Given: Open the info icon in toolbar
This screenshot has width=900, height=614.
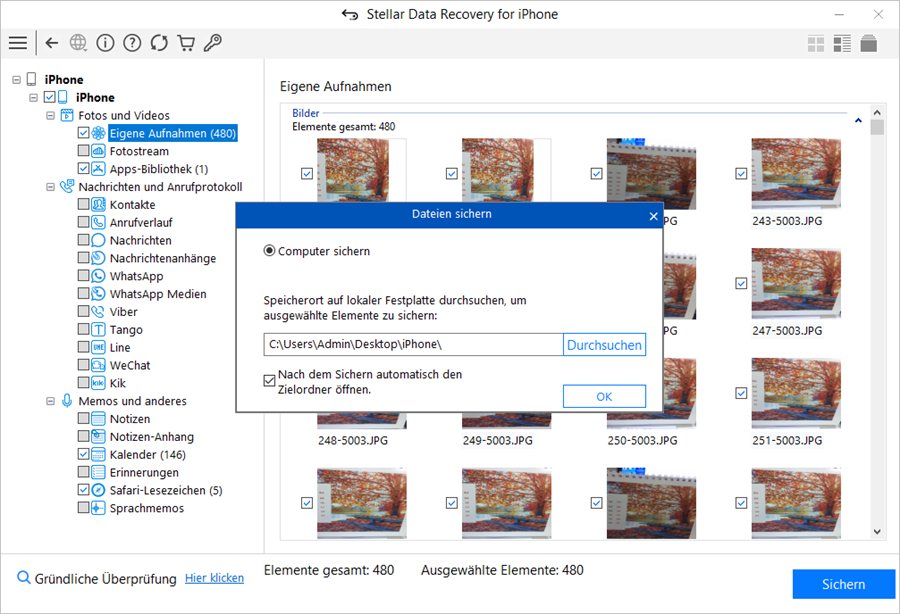Looking at the screenshot, I should pos(105,43).
